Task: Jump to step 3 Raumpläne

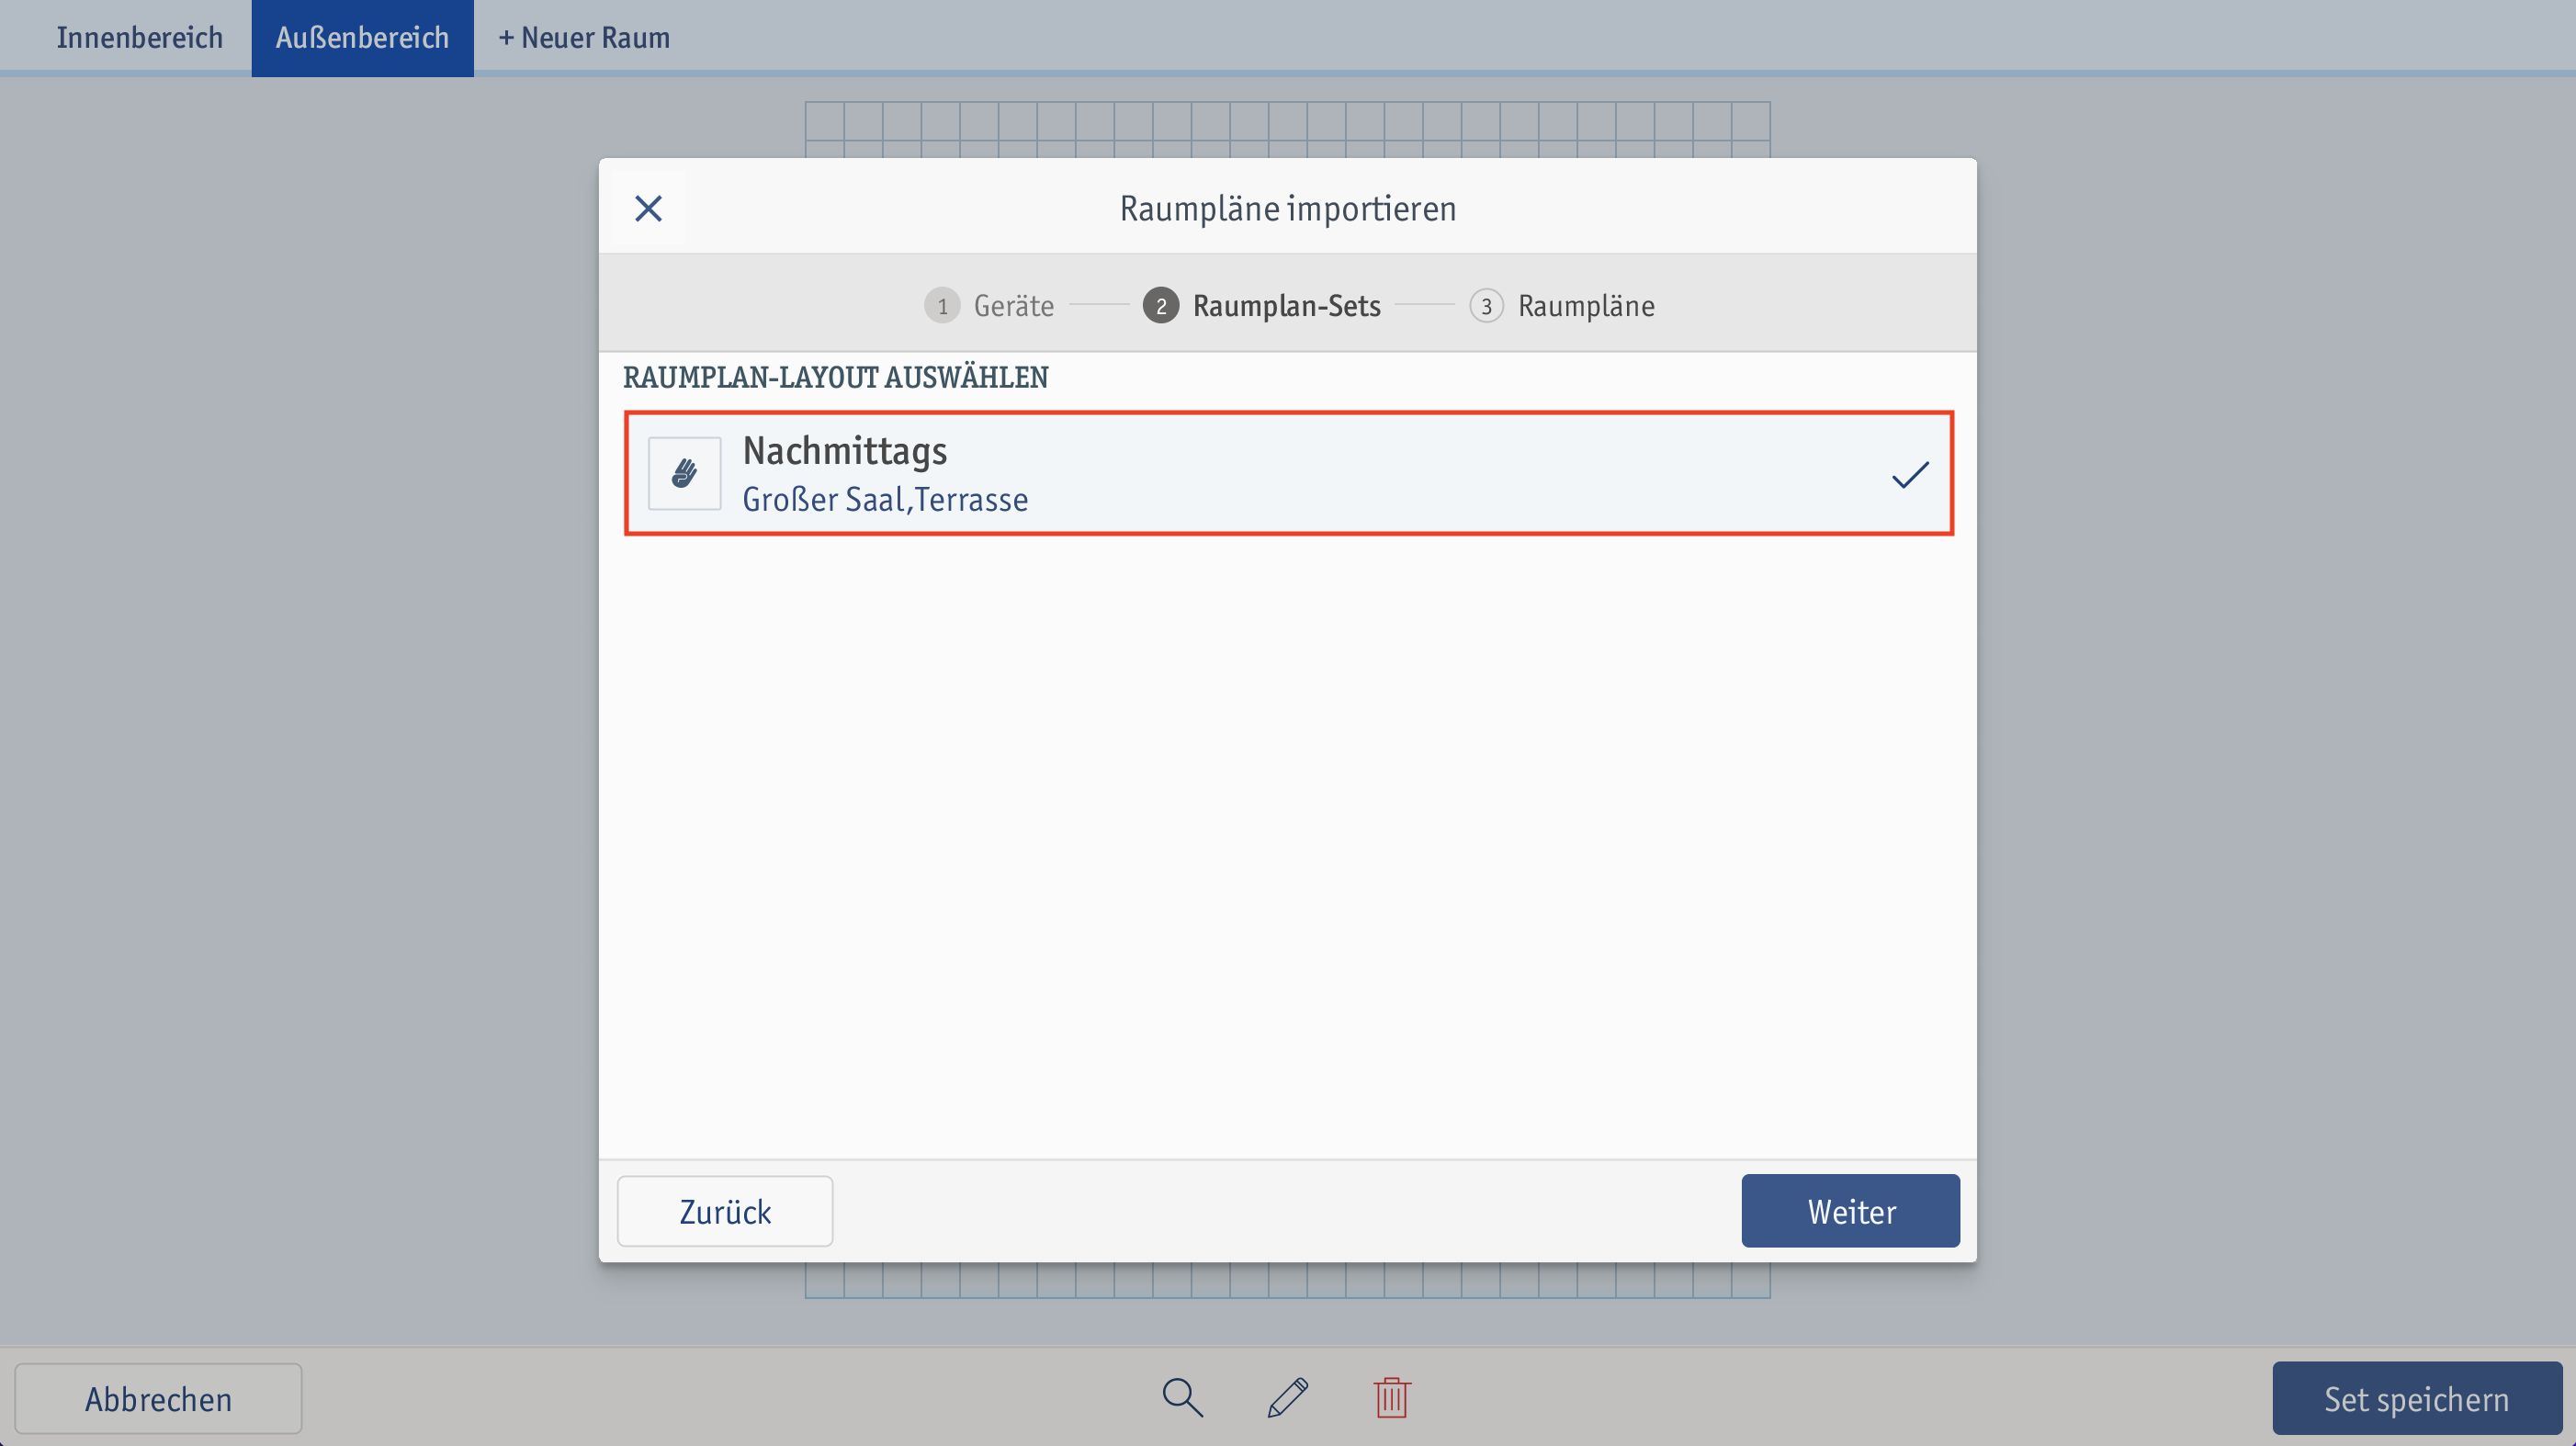Action: tap(1562, 305)
